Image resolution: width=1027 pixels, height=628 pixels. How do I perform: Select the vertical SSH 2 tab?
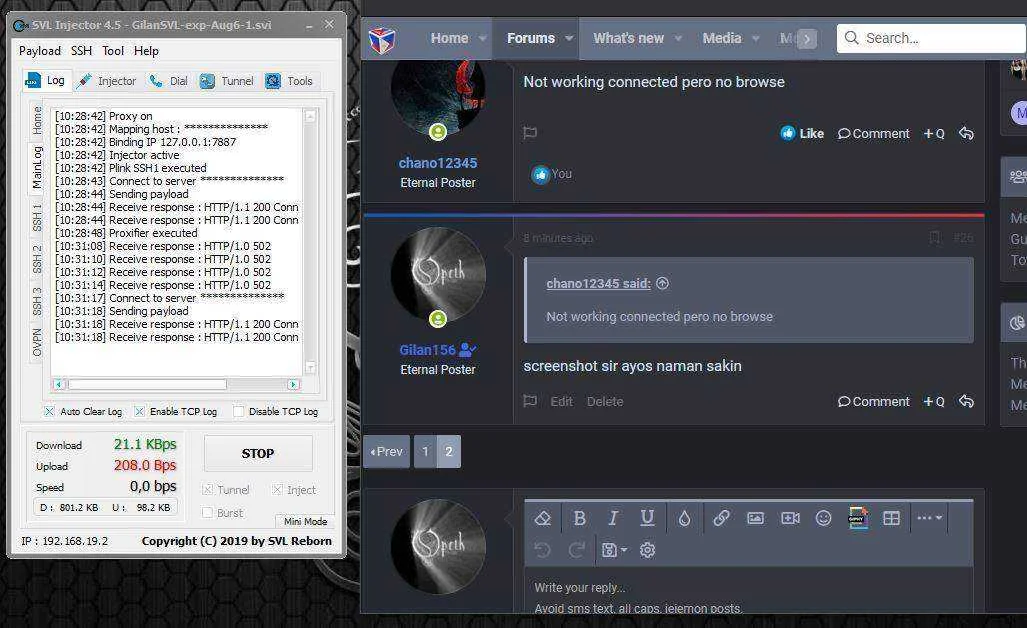pyautogui.click(x=37, y=259)
